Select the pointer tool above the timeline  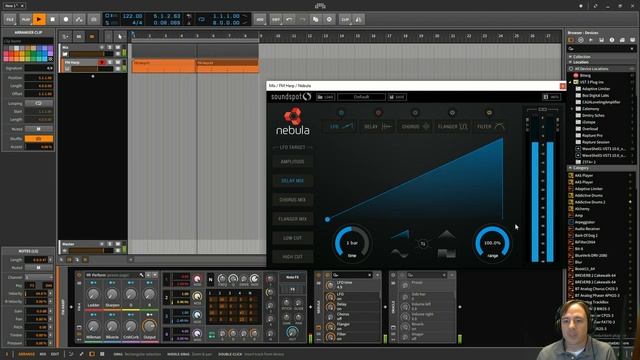point(119,37)
